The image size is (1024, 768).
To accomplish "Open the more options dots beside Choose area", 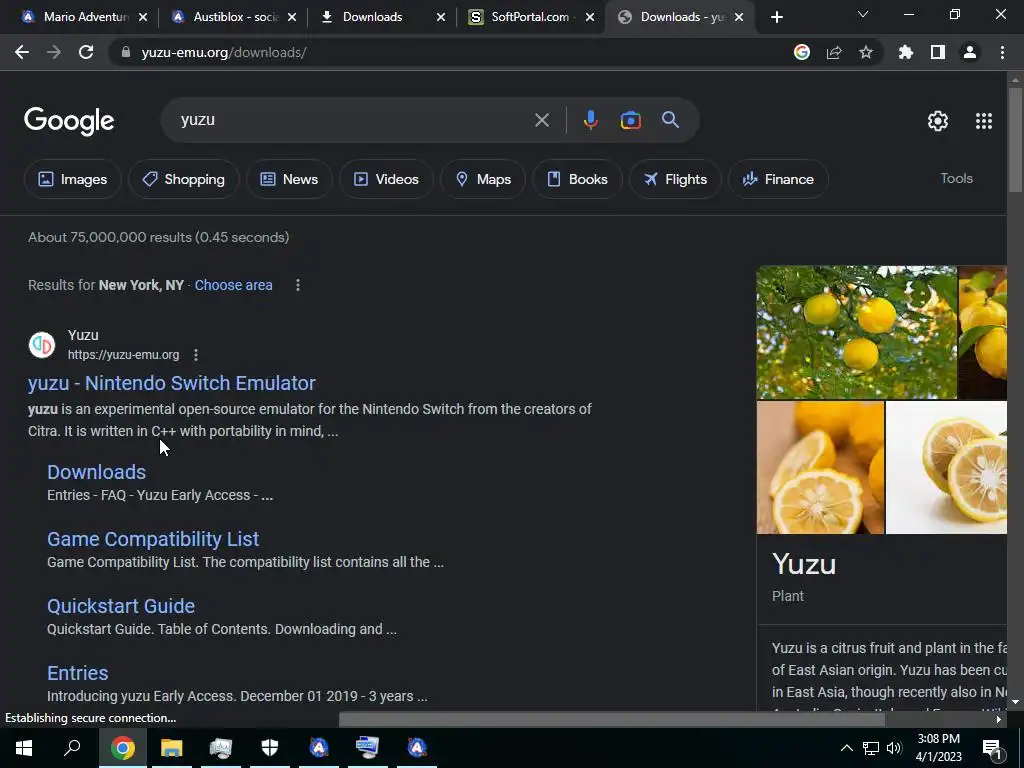I will [298, 285].
